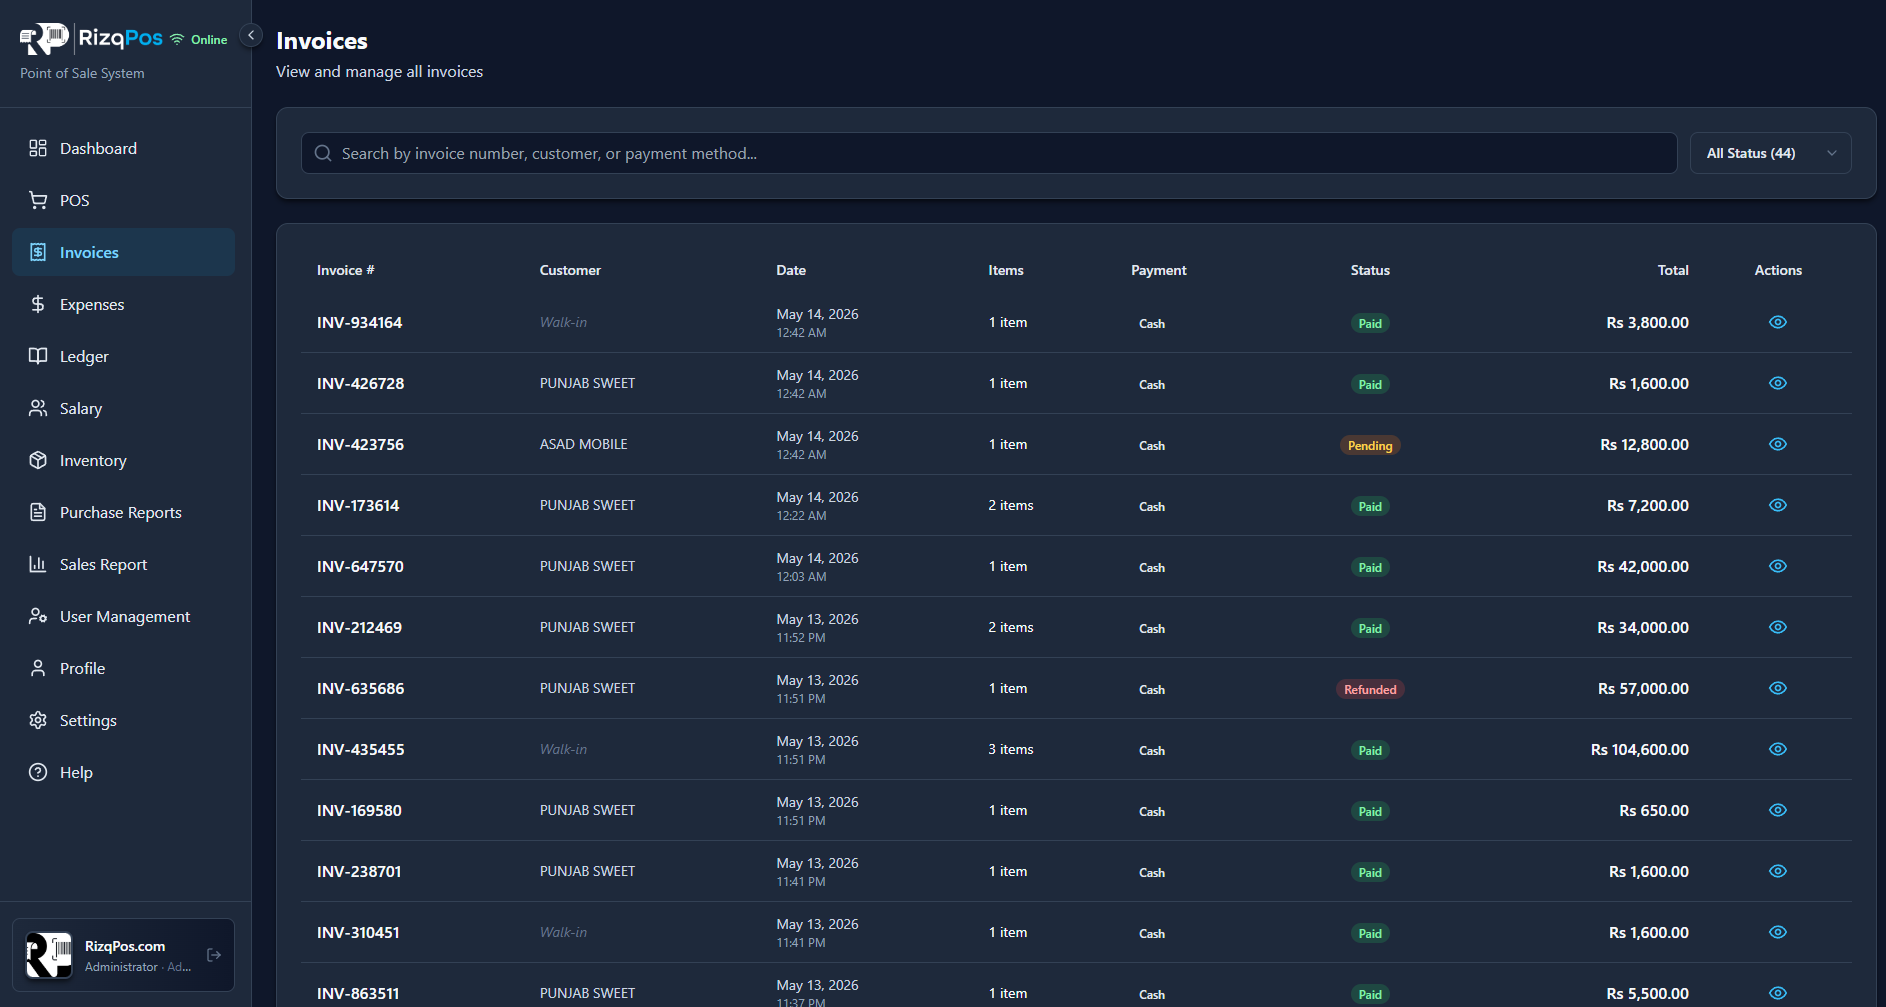Click the Invoice # column header
Image resolution: width=1886 pixels, height=1007 pixels.
(345, 270)
